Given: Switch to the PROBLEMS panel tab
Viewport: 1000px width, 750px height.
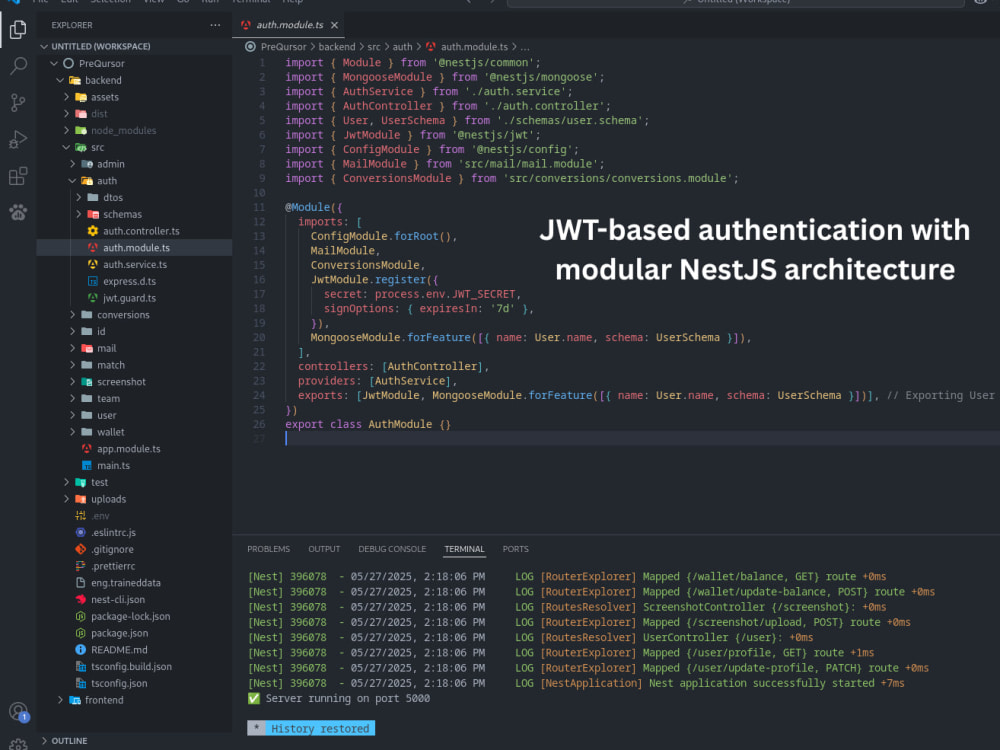Looking at the screenshot, I should (x=268, y=549).
